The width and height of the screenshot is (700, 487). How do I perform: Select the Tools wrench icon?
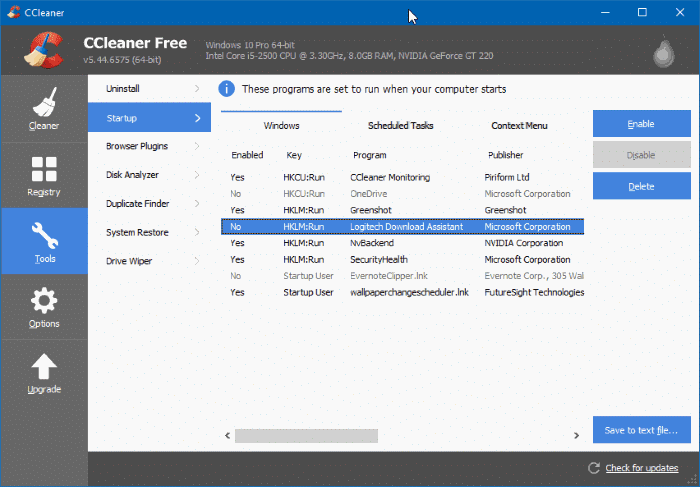(x=45, y=235)
